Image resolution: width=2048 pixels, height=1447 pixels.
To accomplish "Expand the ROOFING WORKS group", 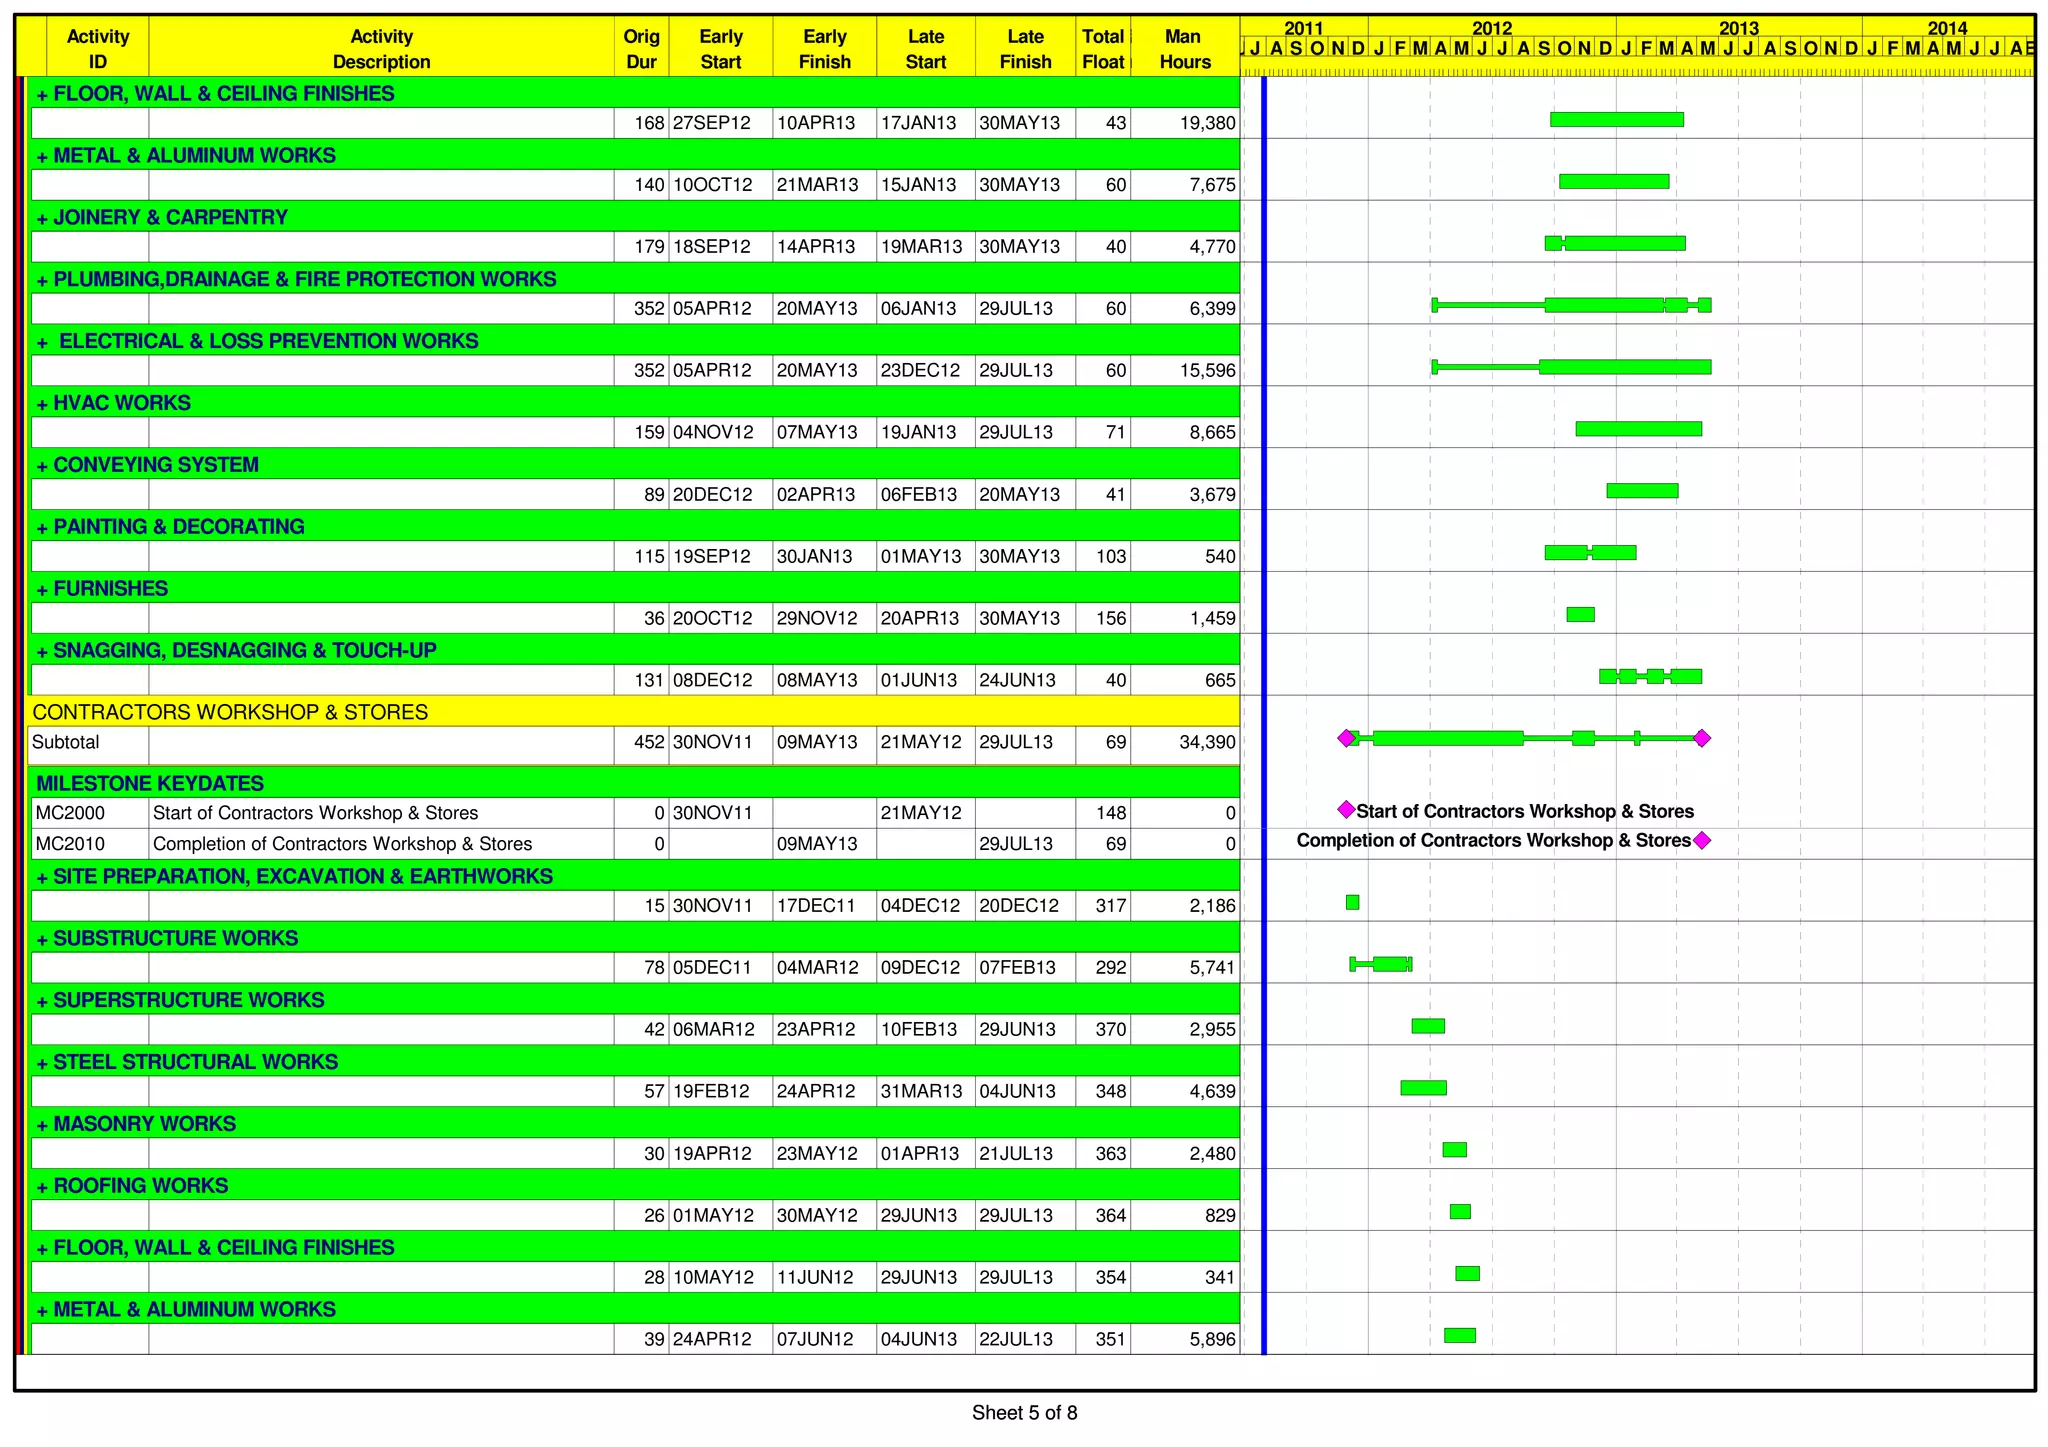I will click(x=42, y=1189).
